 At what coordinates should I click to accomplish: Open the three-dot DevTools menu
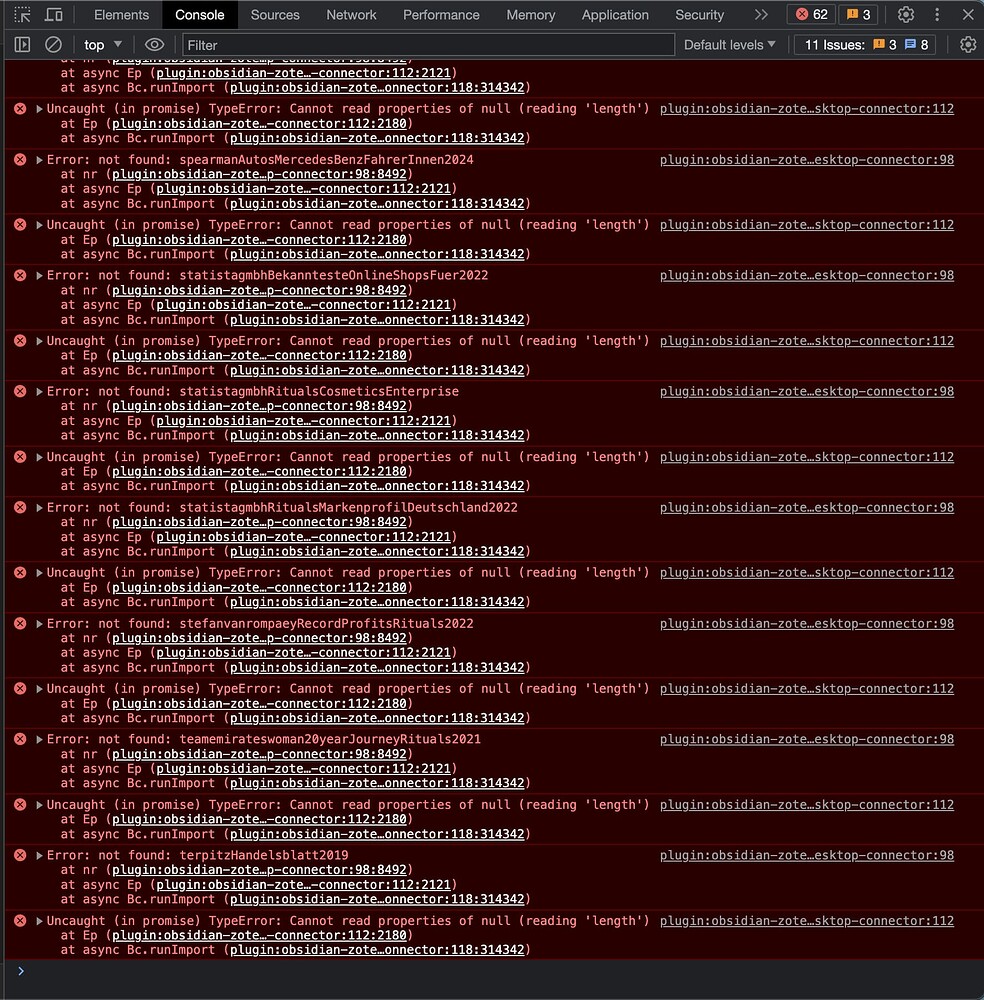coord(937,14)
